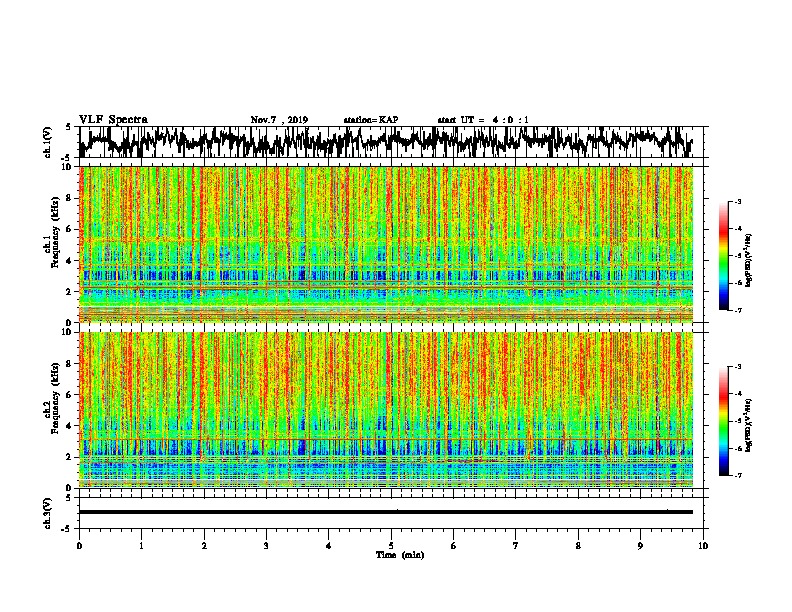The image size is (792, 612).
Task: Click the ch.3 flat black signal line
Action: pos(386,512)
